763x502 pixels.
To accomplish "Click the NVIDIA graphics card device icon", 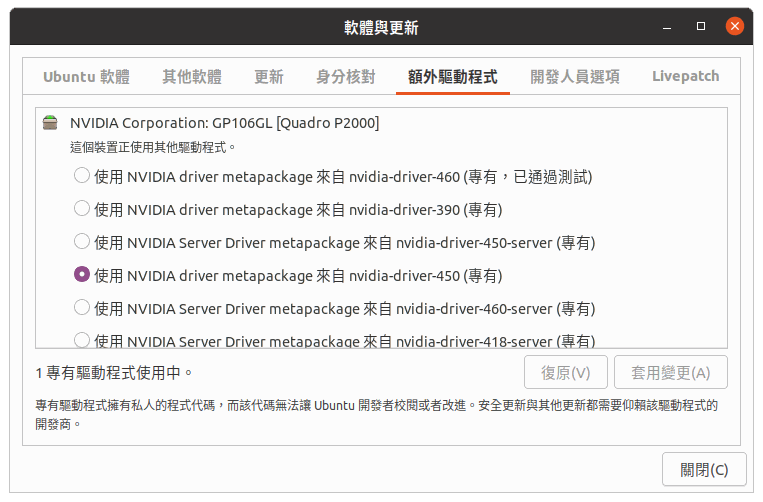I will (x=50, y=123).
